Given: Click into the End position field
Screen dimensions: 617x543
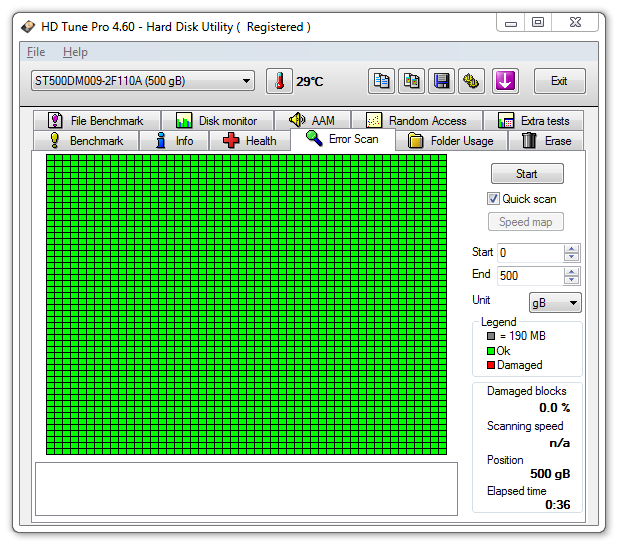Looking at the screenshot, I should (529, 276).
